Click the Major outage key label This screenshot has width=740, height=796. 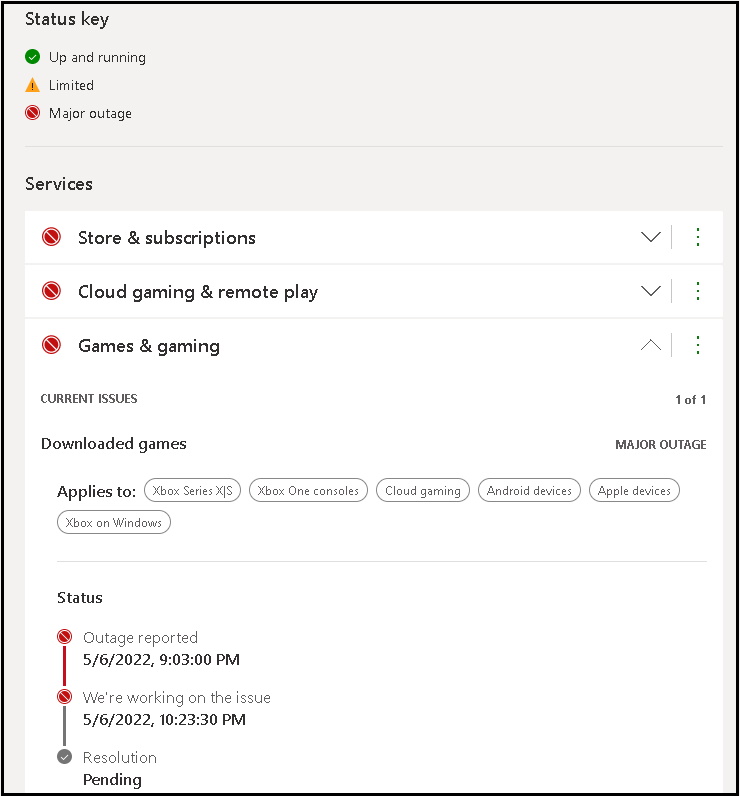(90, 113)
